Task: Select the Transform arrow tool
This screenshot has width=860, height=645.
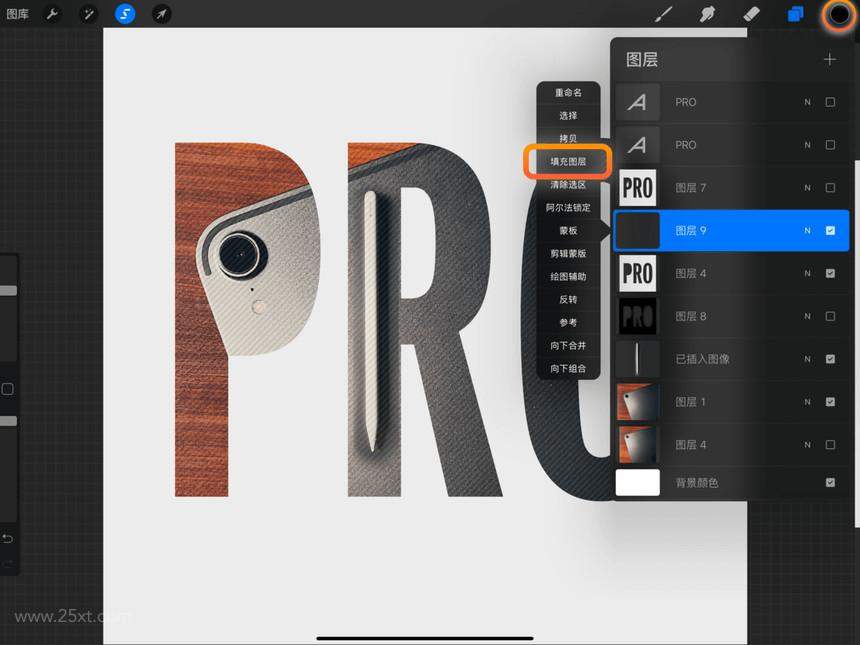Action: tap(161, 14)
